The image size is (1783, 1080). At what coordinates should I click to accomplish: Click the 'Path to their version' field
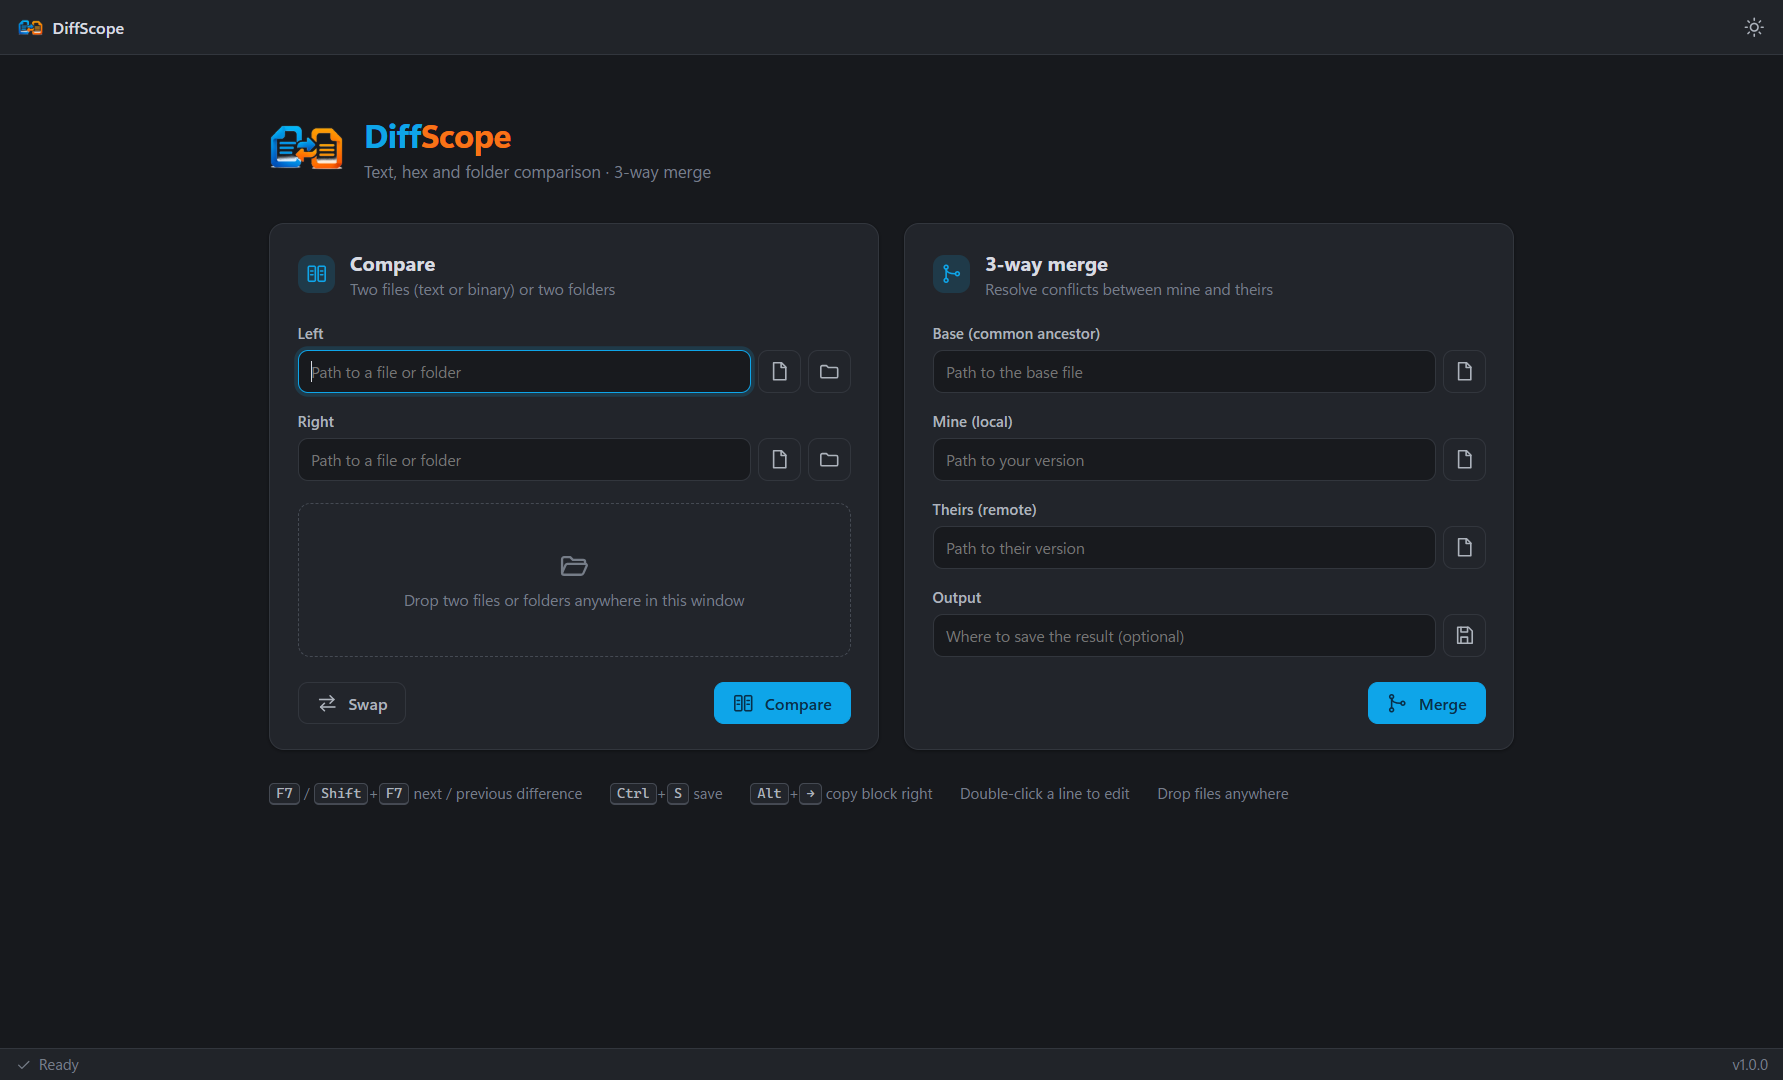pyautogui.click(x=1184, y=548)
